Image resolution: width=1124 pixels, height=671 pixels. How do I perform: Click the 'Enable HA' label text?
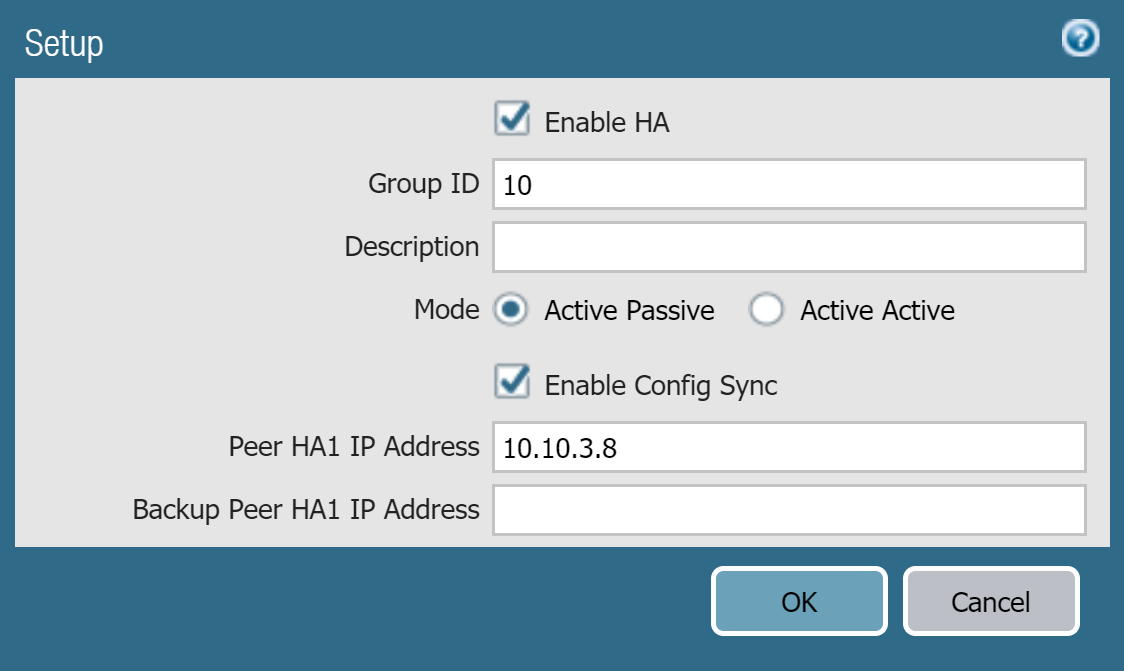pyautogui.click(x=606, y=123)
